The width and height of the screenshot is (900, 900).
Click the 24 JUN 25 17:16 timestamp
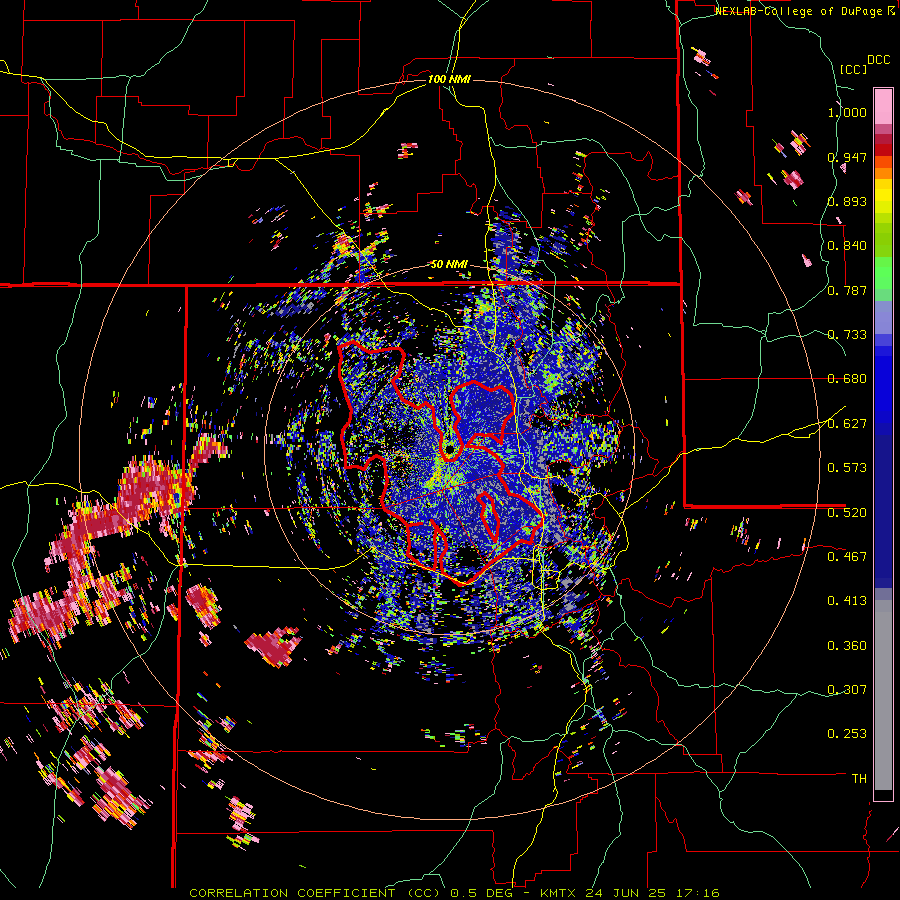[x=653, y=893]
